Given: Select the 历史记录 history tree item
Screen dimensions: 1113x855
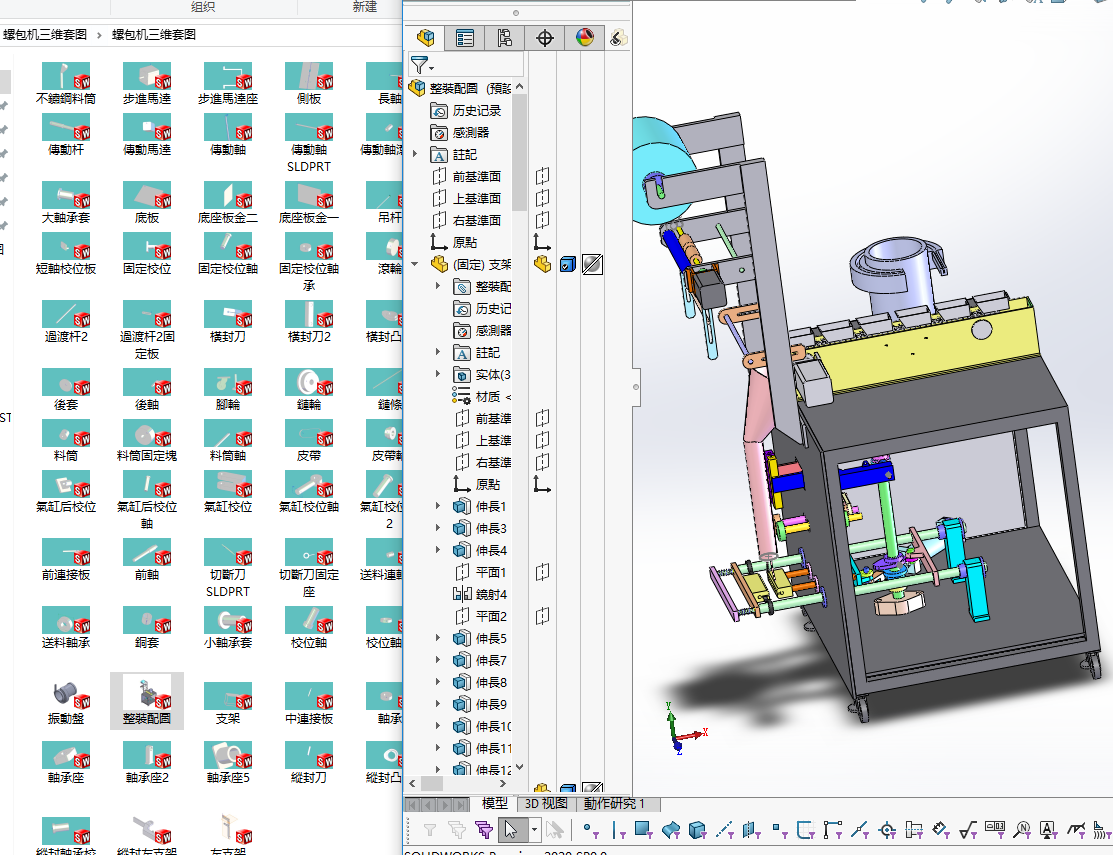Looking at the screenshot, I should coord(476,110).
